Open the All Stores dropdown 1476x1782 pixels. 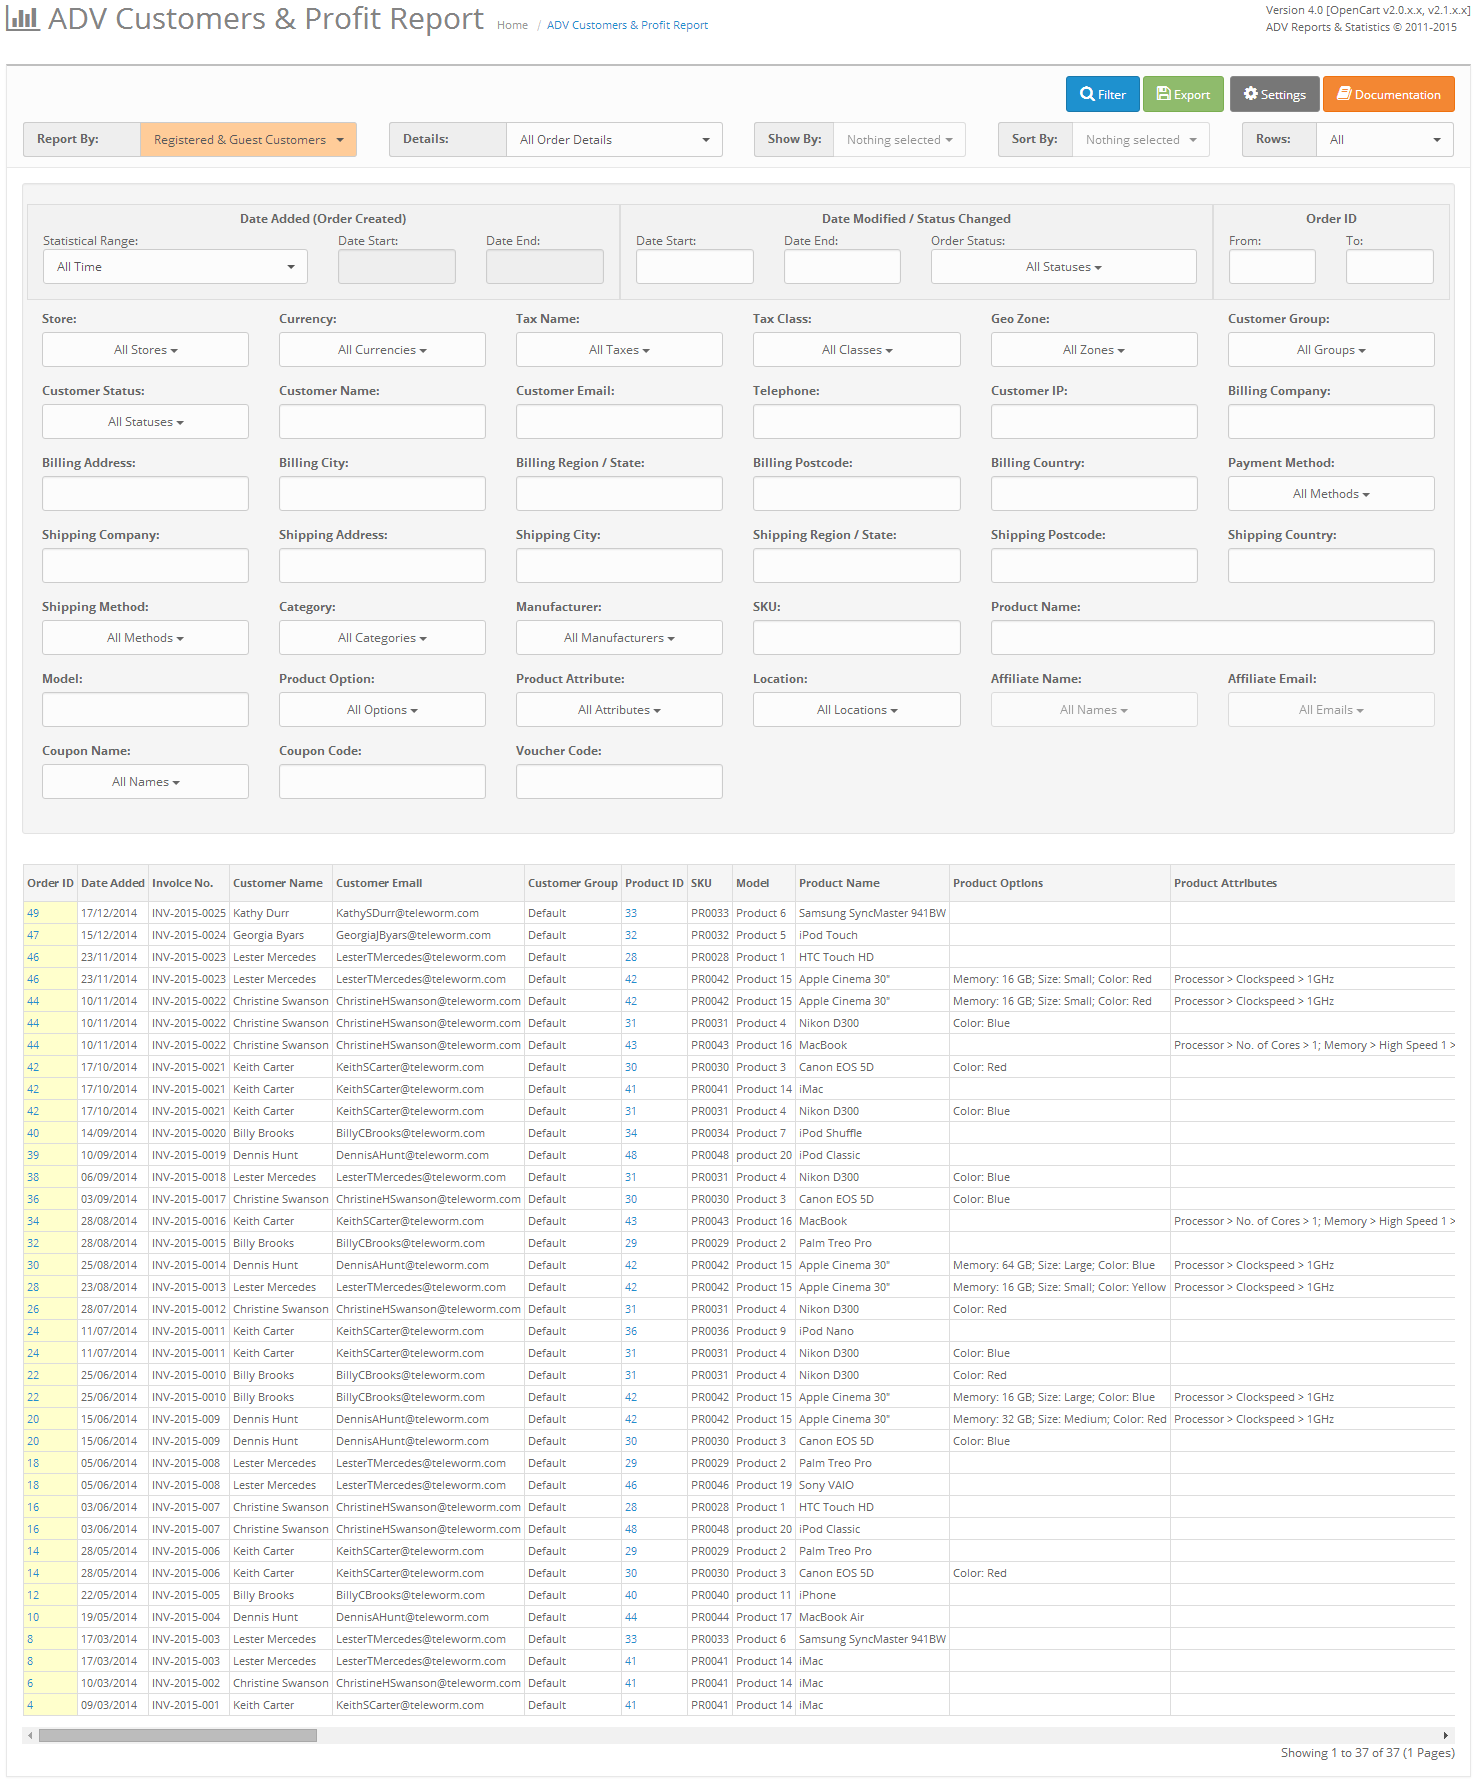pos(145,350)
